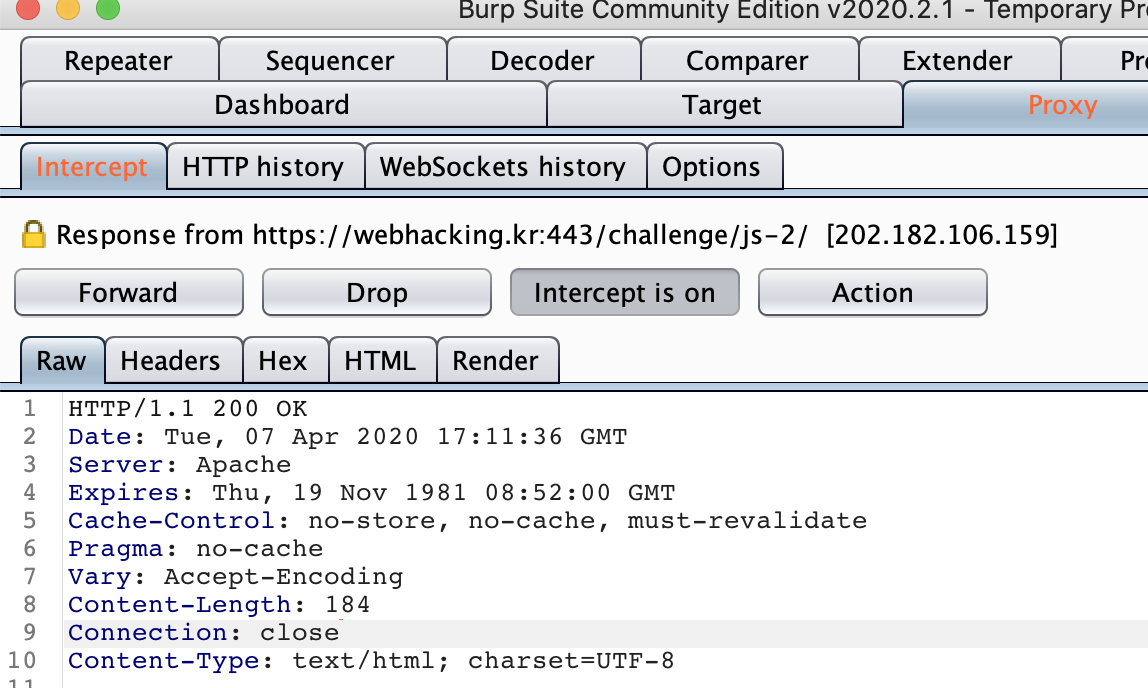Viewport: 1148px width, 688px height.
Task: Click the 'Vary: Accept-Encoding' line
Action: 235,577
